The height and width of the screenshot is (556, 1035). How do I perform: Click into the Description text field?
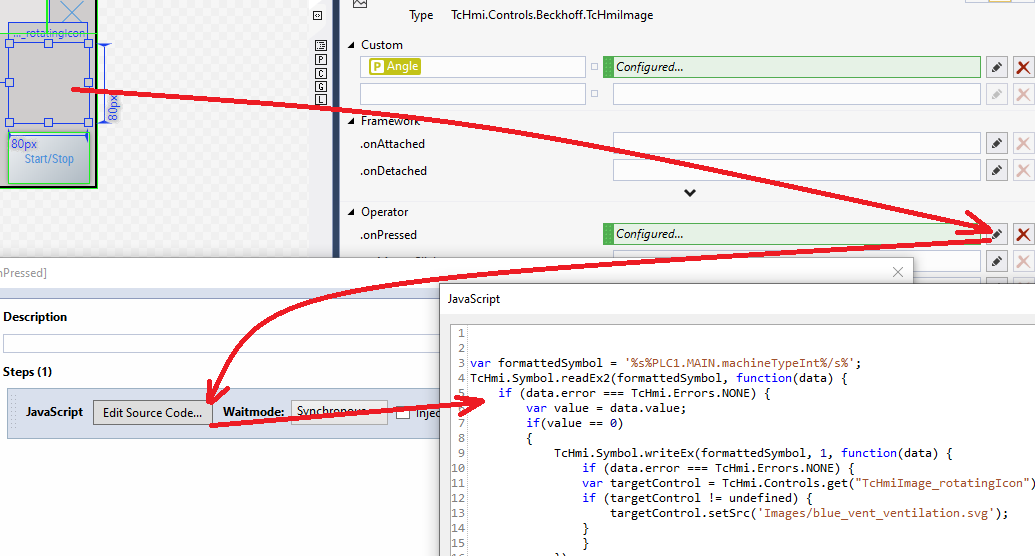(220, 344)
